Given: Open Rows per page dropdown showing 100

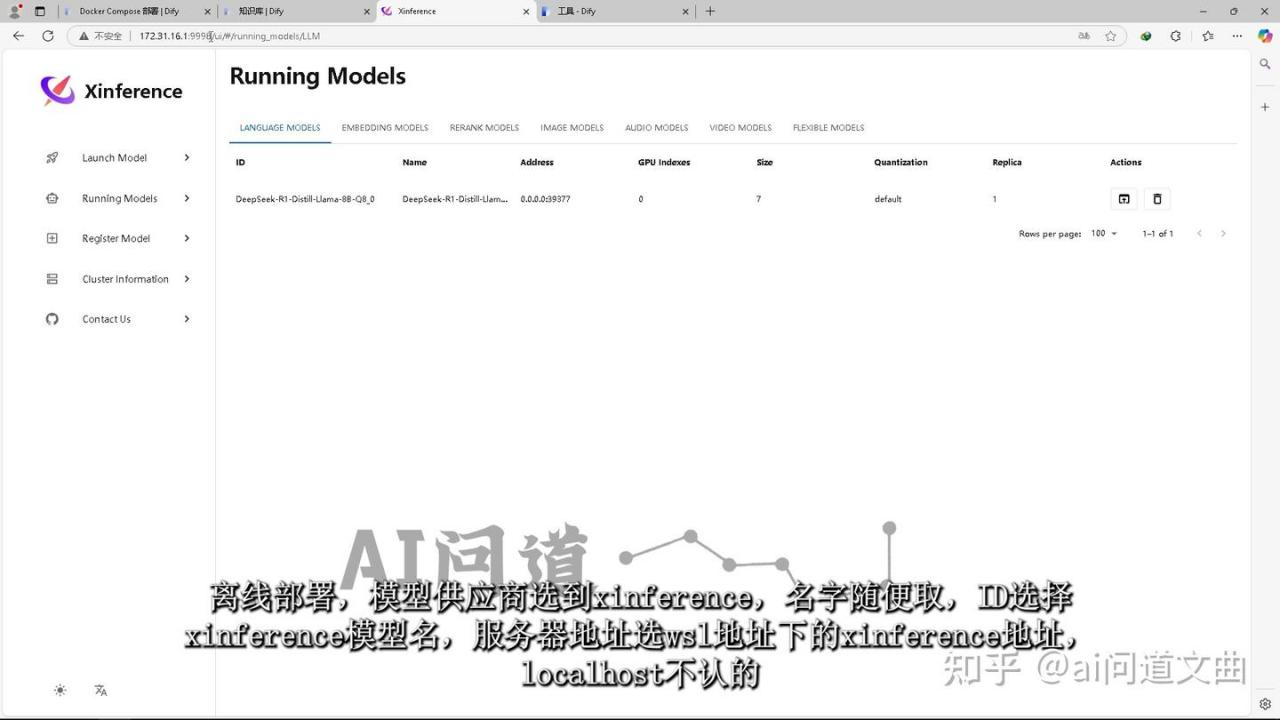Looking at the screenshot, I should coord(1104,233).
